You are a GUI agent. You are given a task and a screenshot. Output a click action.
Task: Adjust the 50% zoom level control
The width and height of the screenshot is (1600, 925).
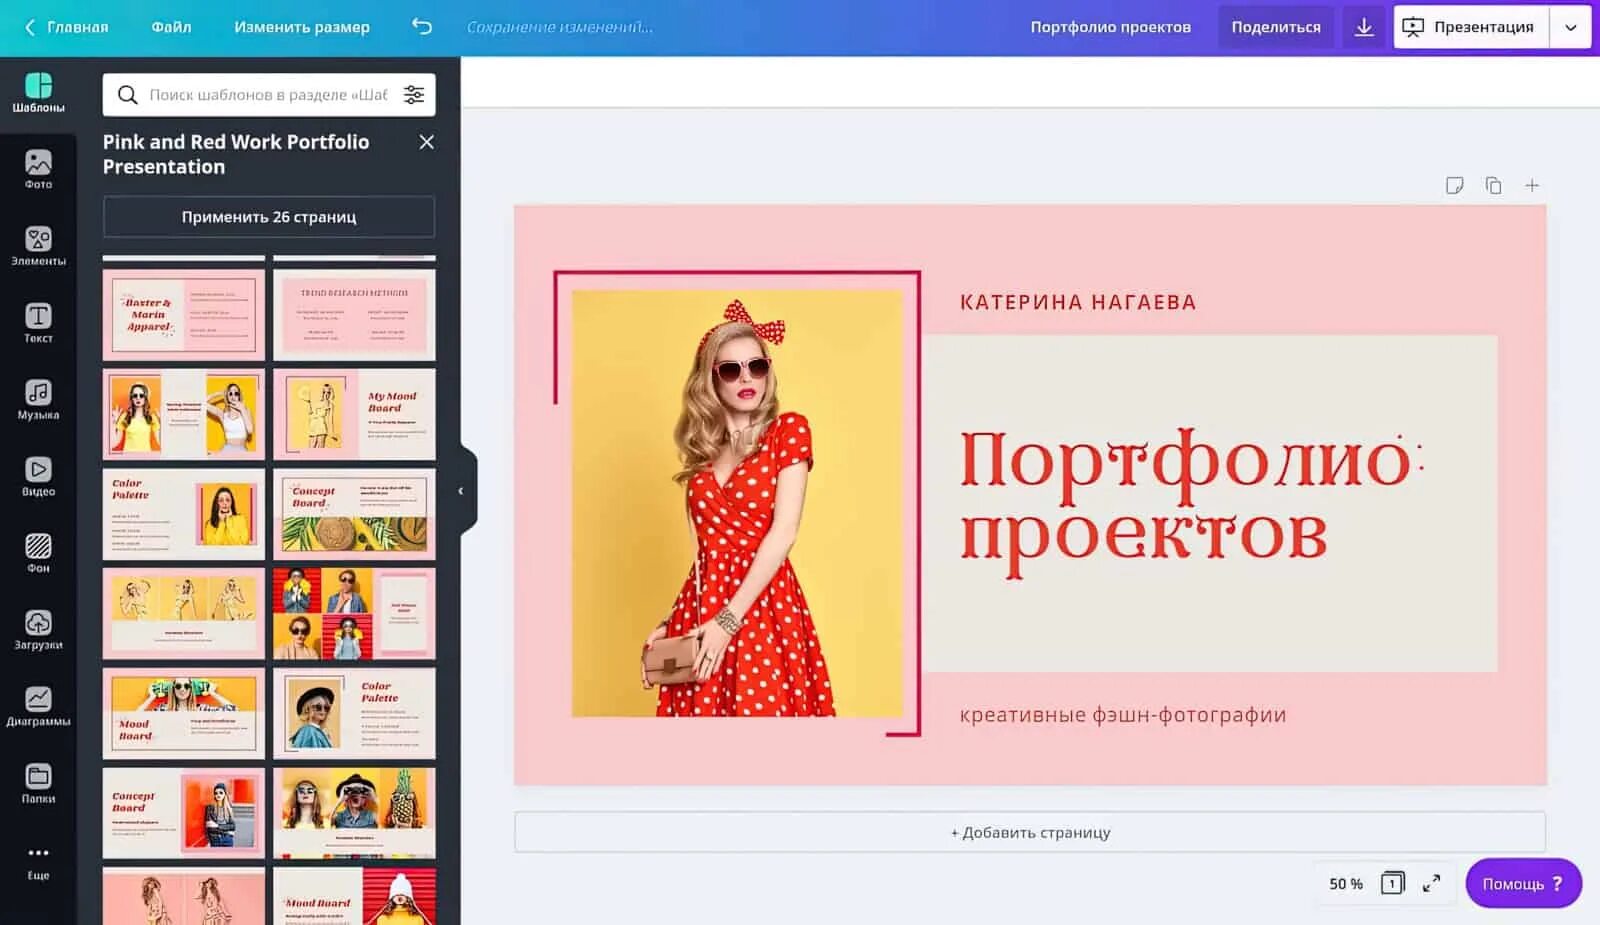point(1345,883)
